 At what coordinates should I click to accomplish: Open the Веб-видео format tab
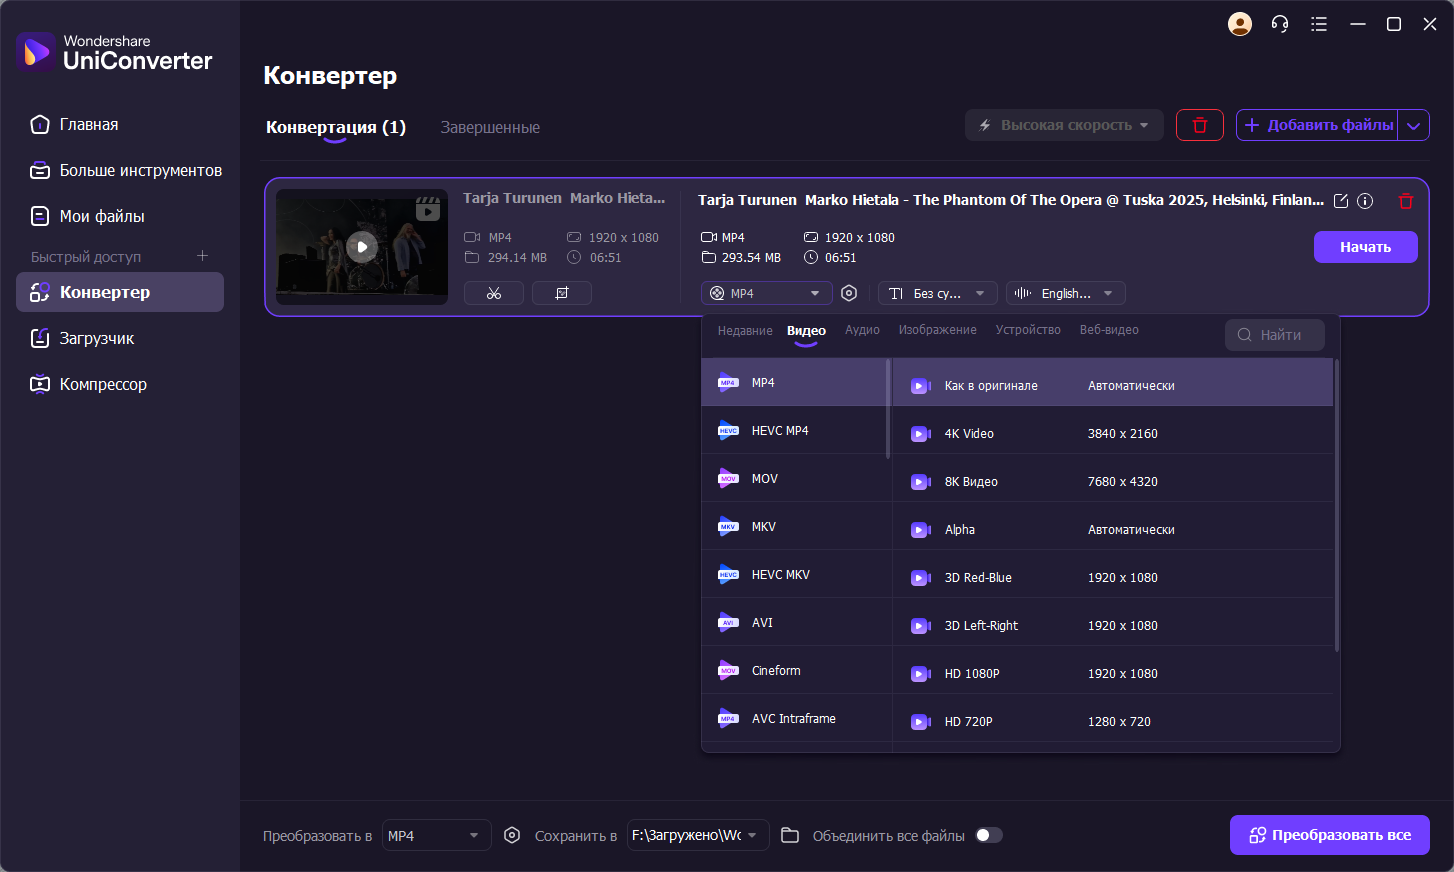click(1109, 330)
